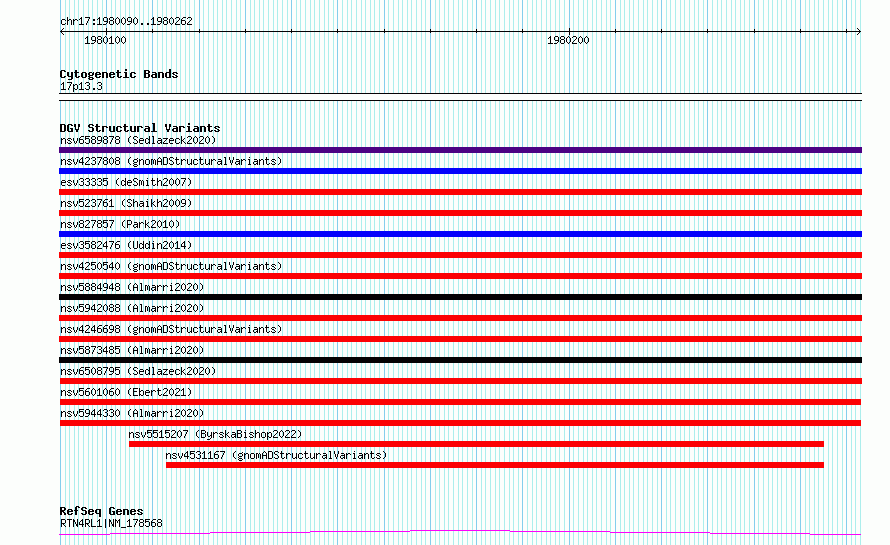Click the red nsv4246698 variant bar
The width and height of the screenshot is (890, 545).
[x=460, y=339]
